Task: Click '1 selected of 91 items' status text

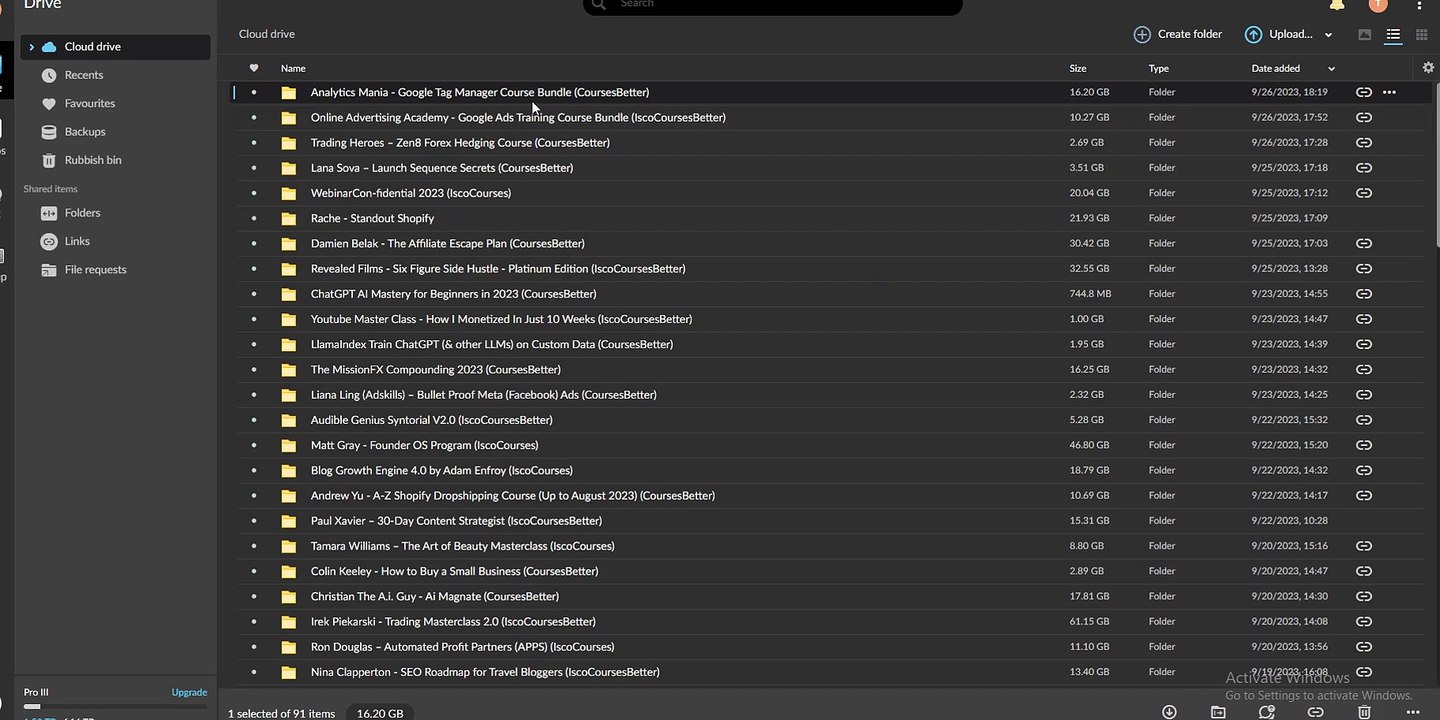Action: point(282,714)
